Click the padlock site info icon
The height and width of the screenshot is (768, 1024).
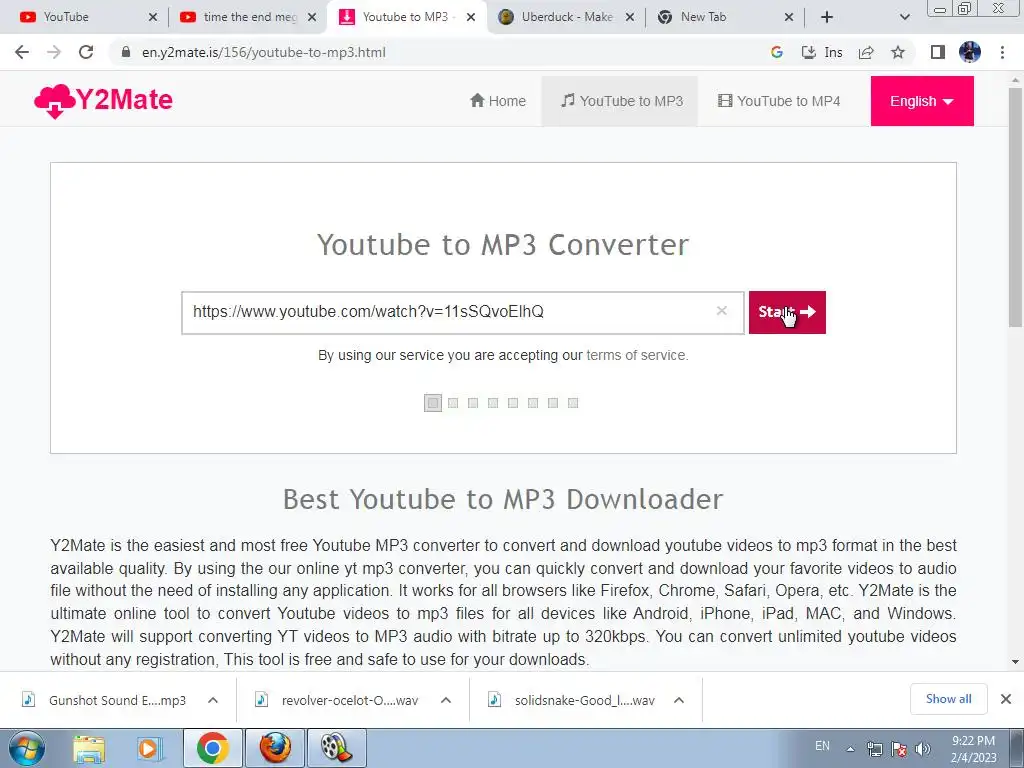[x=125, y=52]
